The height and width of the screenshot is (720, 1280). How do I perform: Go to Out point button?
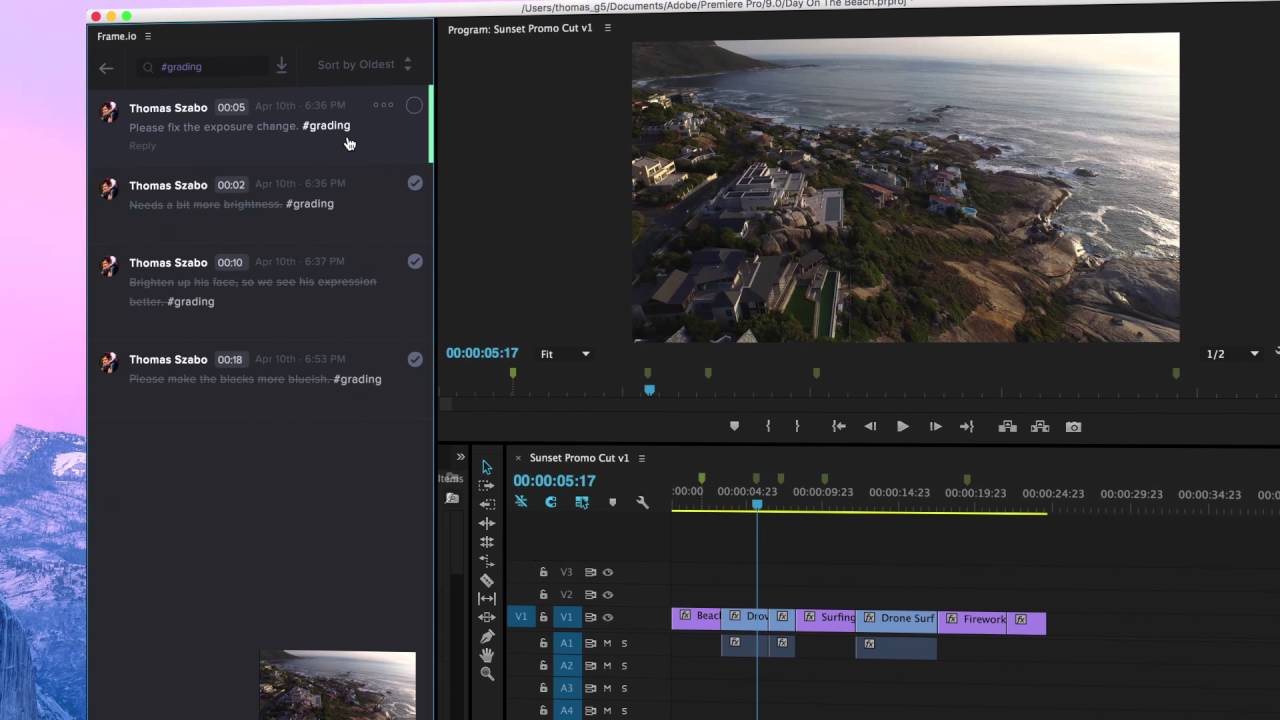tap(966, 426)
